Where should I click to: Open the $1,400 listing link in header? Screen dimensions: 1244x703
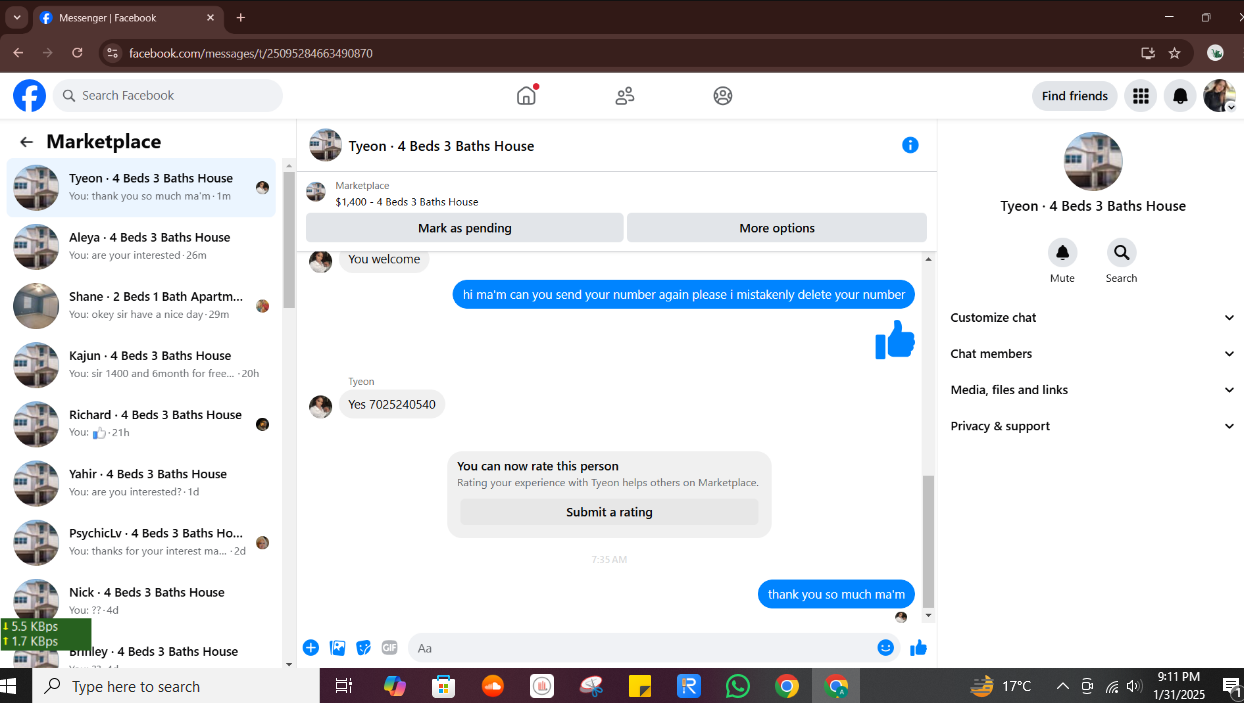407,202
